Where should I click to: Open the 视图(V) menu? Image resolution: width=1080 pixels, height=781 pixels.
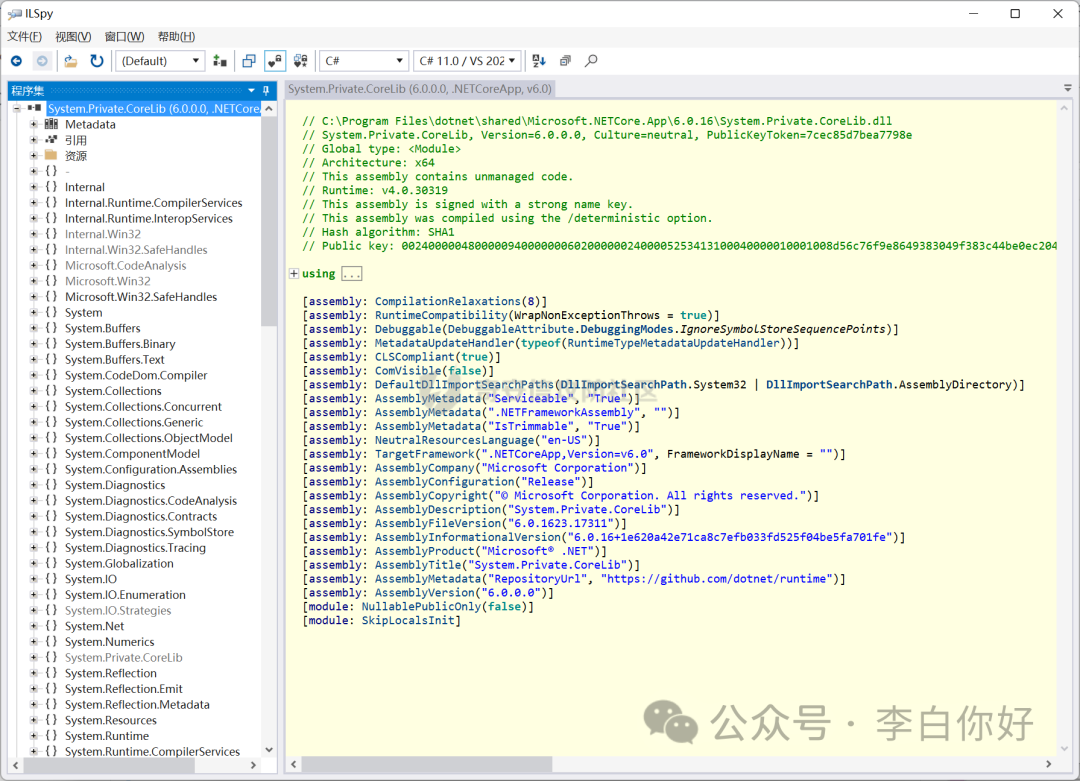tap(73, 37)
